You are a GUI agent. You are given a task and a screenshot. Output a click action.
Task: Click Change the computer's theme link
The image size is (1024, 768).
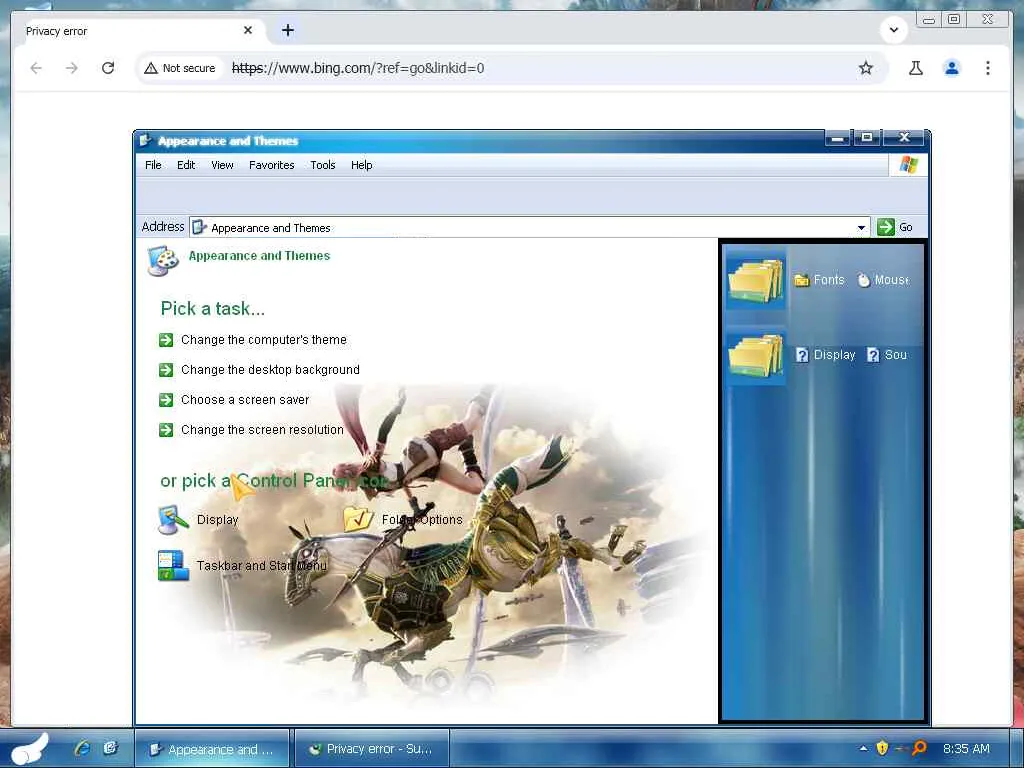pyautogui.click(x=264, y=340)
